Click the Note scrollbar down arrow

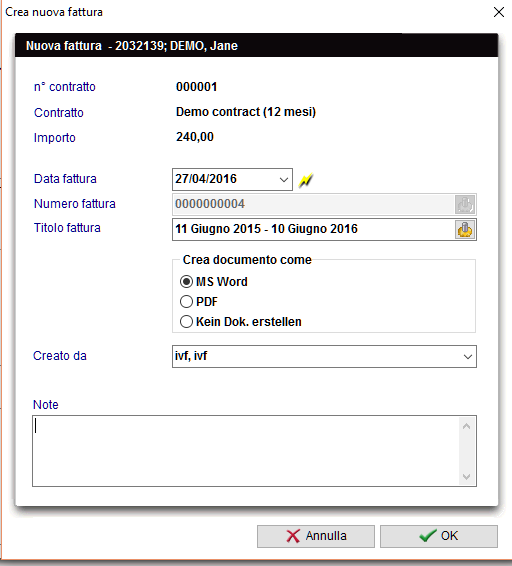point(467,477)
